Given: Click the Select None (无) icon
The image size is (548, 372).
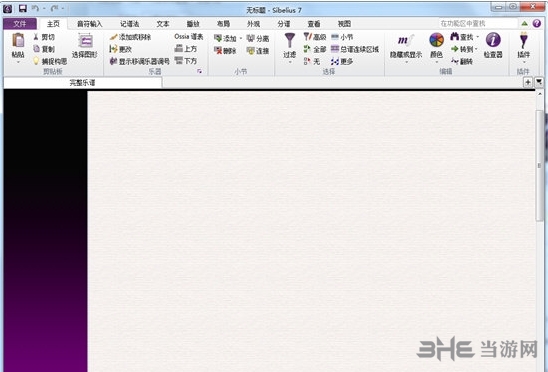Looking at the screenshot, I should click(x=307, y=61).
